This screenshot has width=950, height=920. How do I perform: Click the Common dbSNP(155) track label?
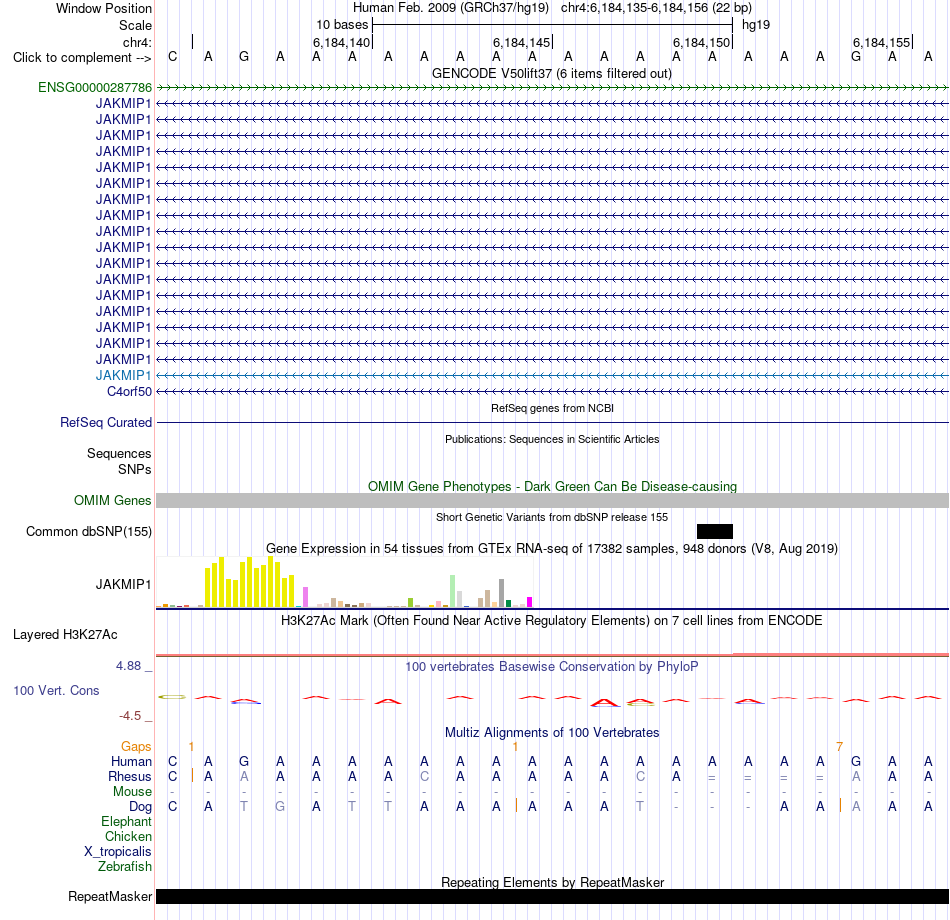(88, 532)
